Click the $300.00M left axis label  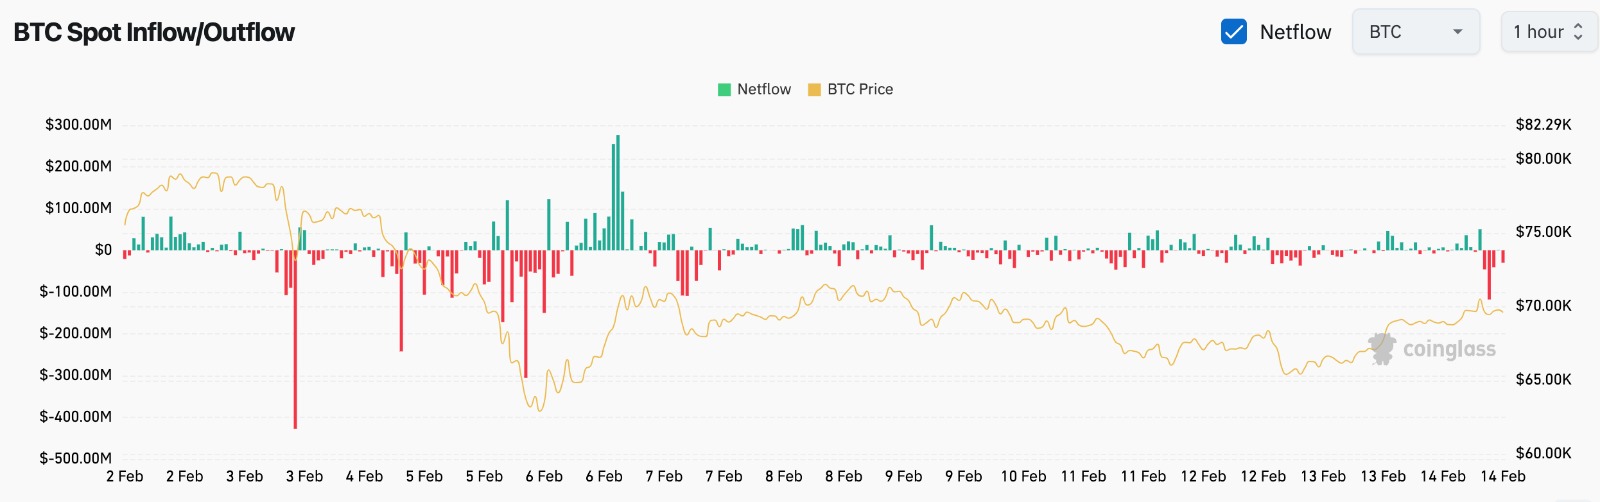coord(78,125)
